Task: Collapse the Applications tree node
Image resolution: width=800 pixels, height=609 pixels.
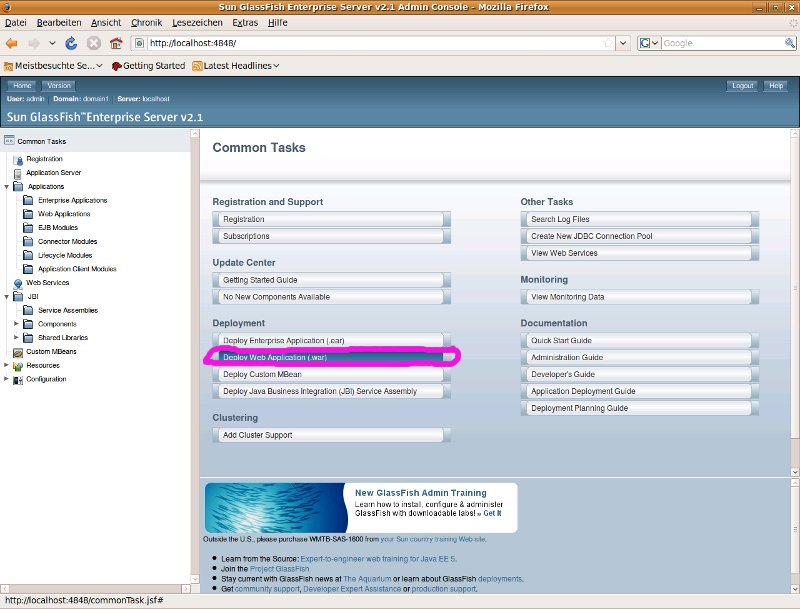Action: [6, 187]
